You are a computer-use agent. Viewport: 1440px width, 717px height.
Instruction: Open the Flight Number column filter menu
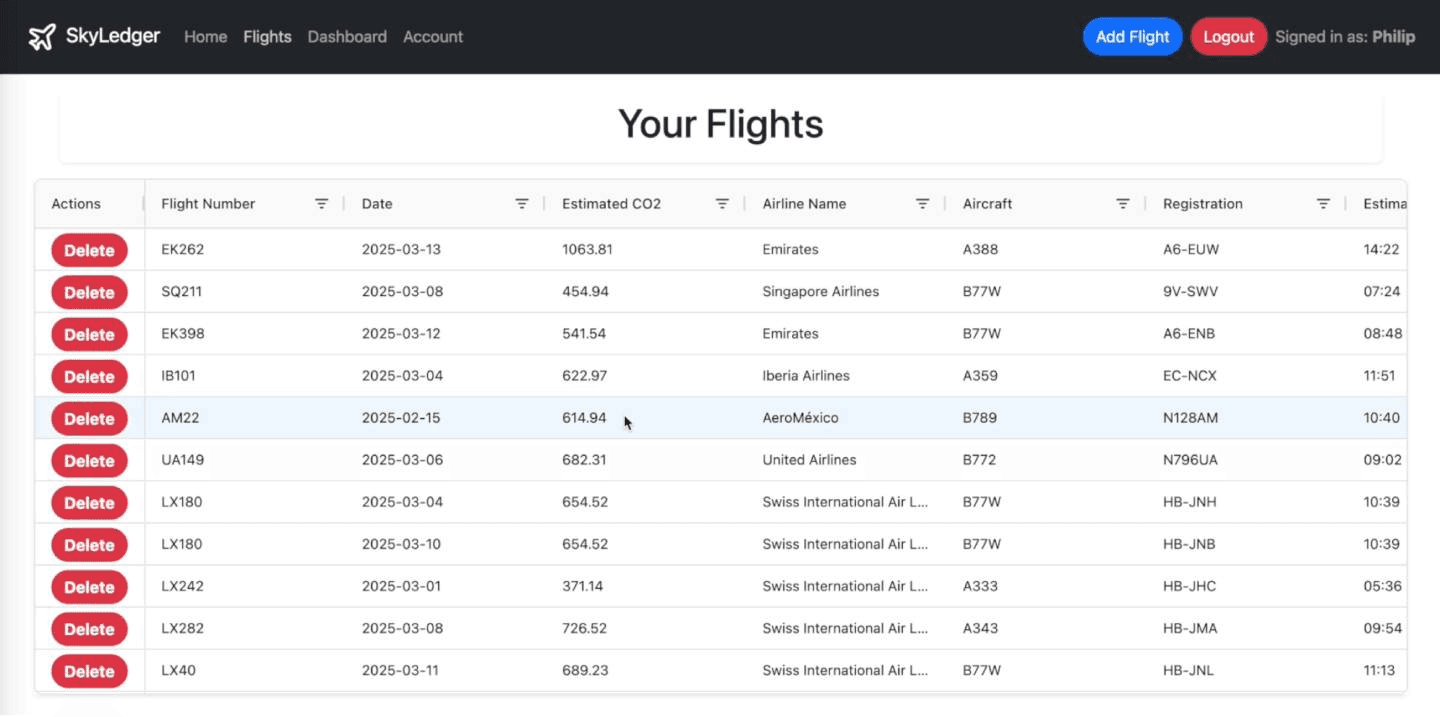[321, 204]
